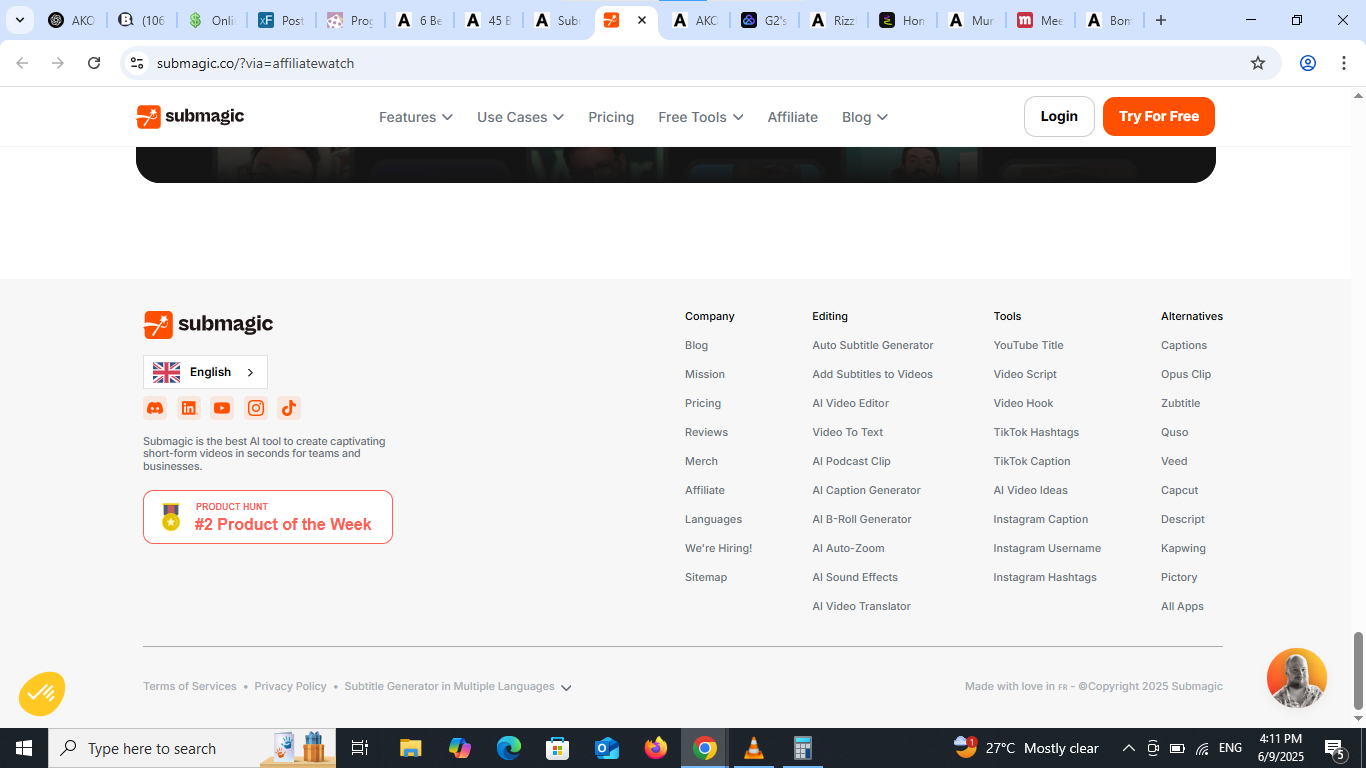Show hidden system tray icons
Viewport: 1366px width, 768px height.
pos(1129,748)
